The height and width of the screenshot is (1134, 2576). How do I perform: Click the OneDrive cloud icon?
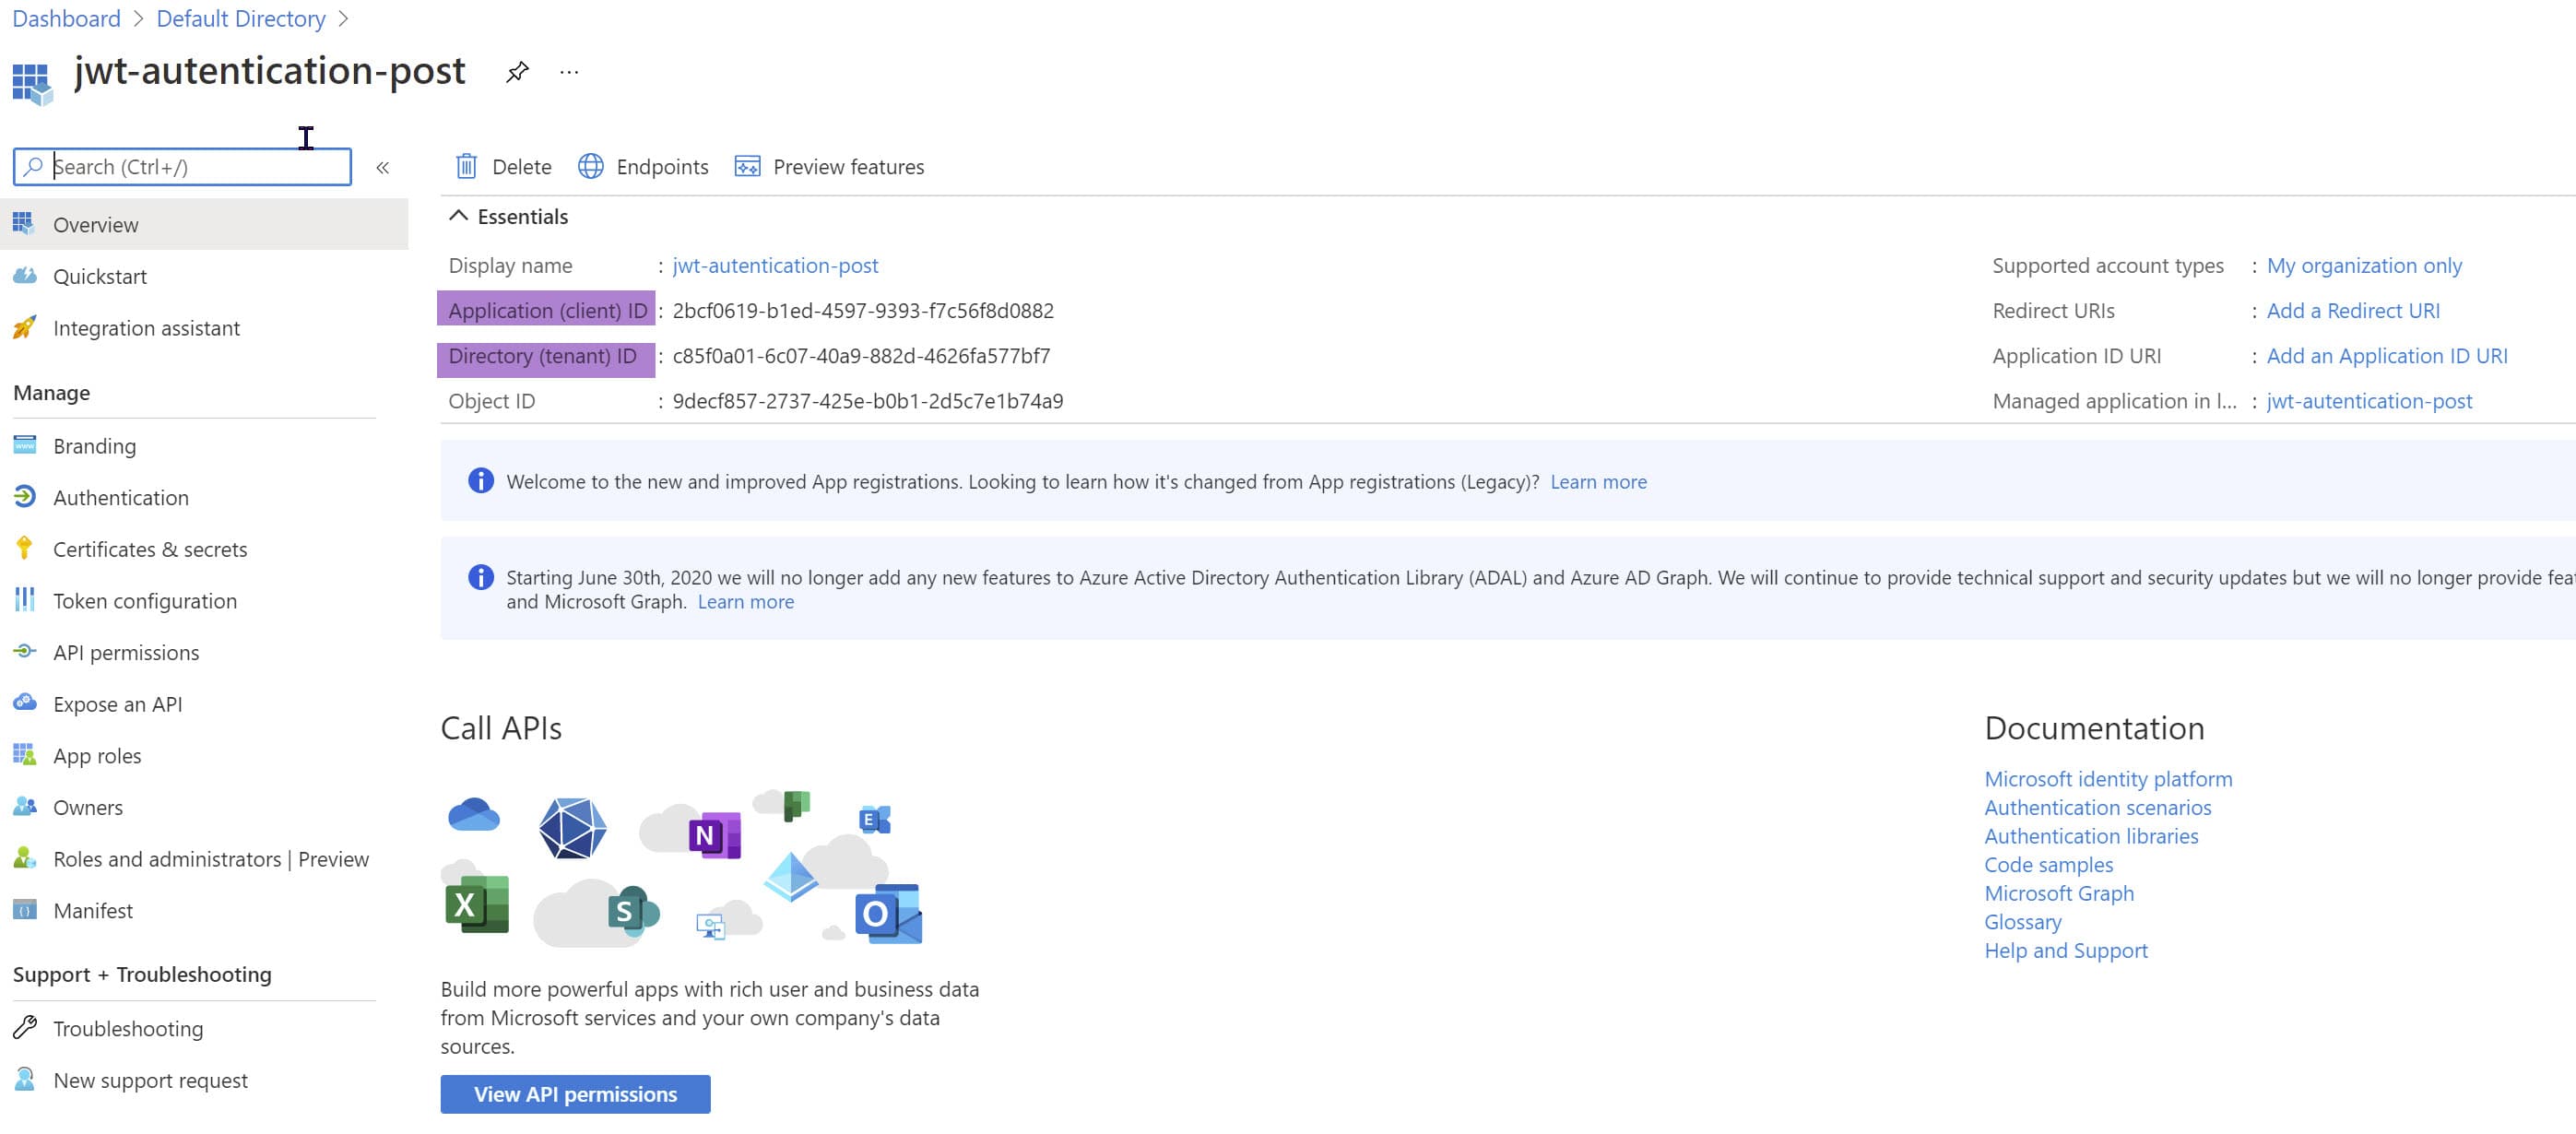pyautogui.click(x=474, y=815)
